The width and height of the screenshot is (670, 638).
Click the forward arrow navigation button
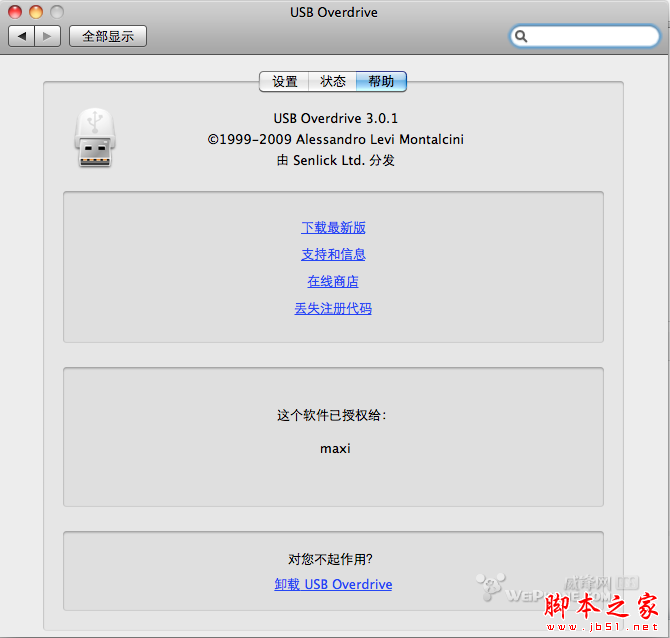pos(47,36)
